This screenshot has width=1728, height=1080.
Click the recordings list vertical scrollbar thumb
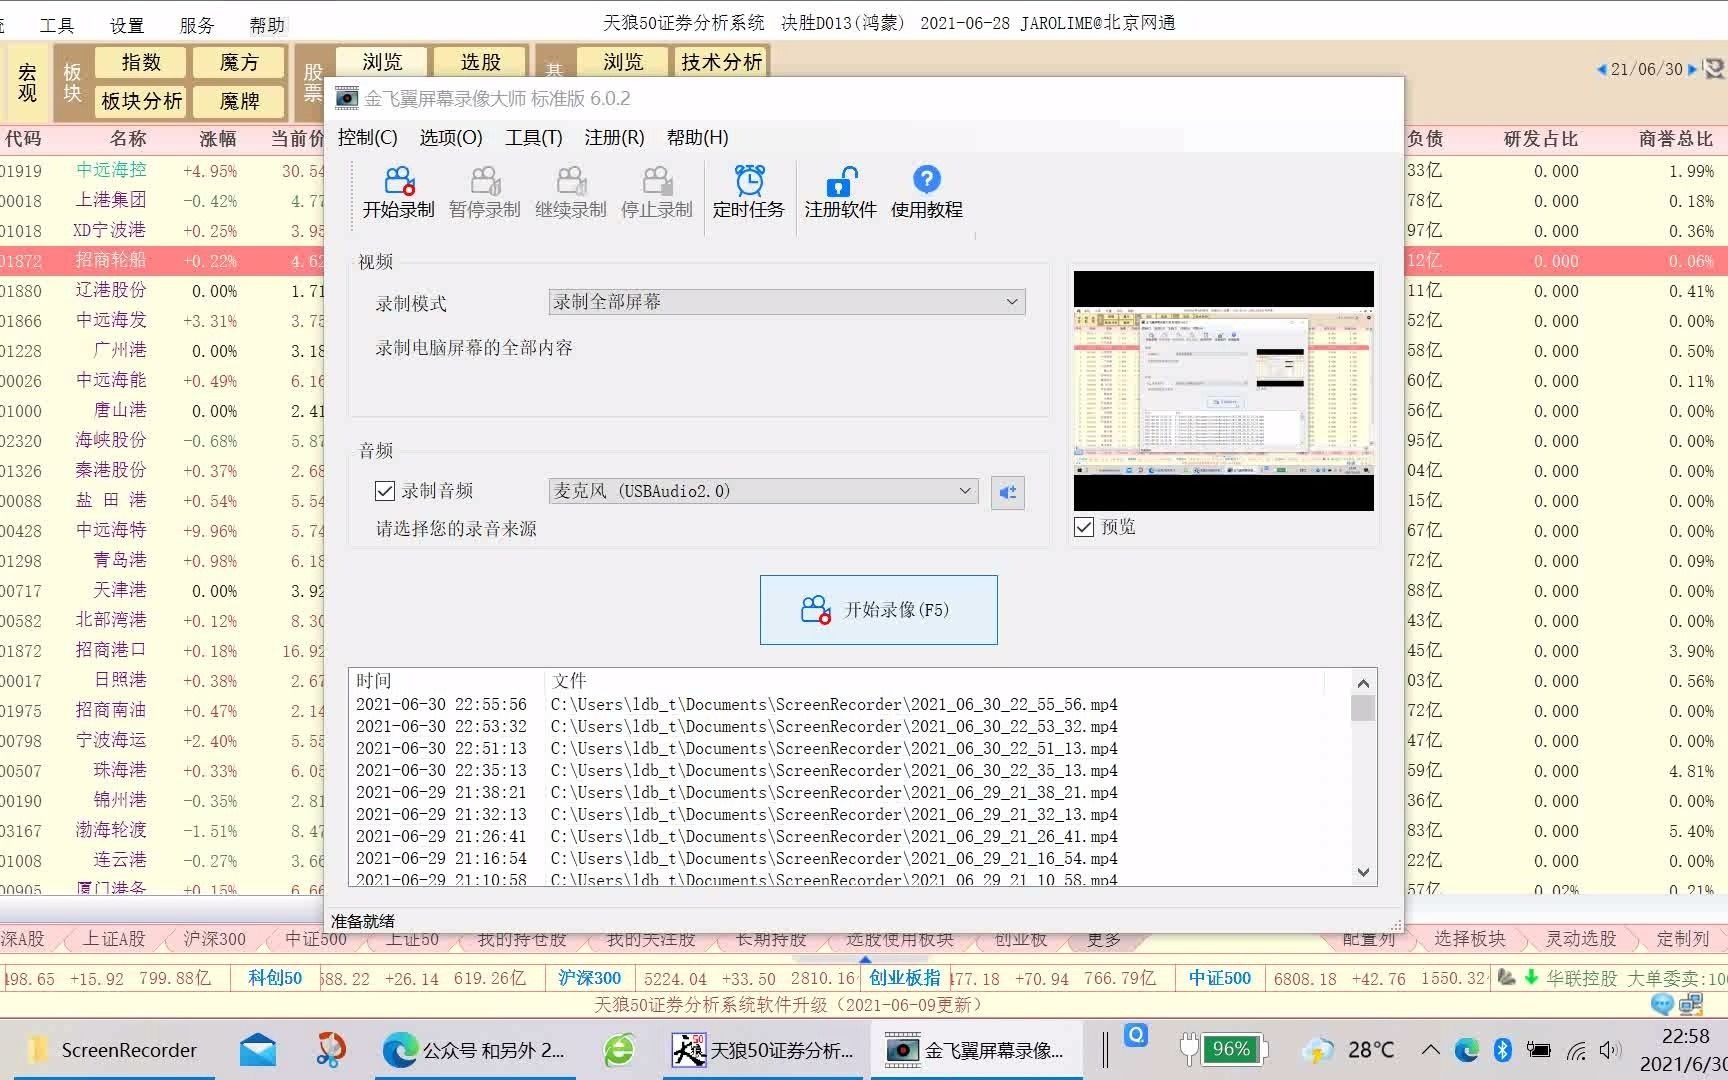click(x=1363, y=708)
